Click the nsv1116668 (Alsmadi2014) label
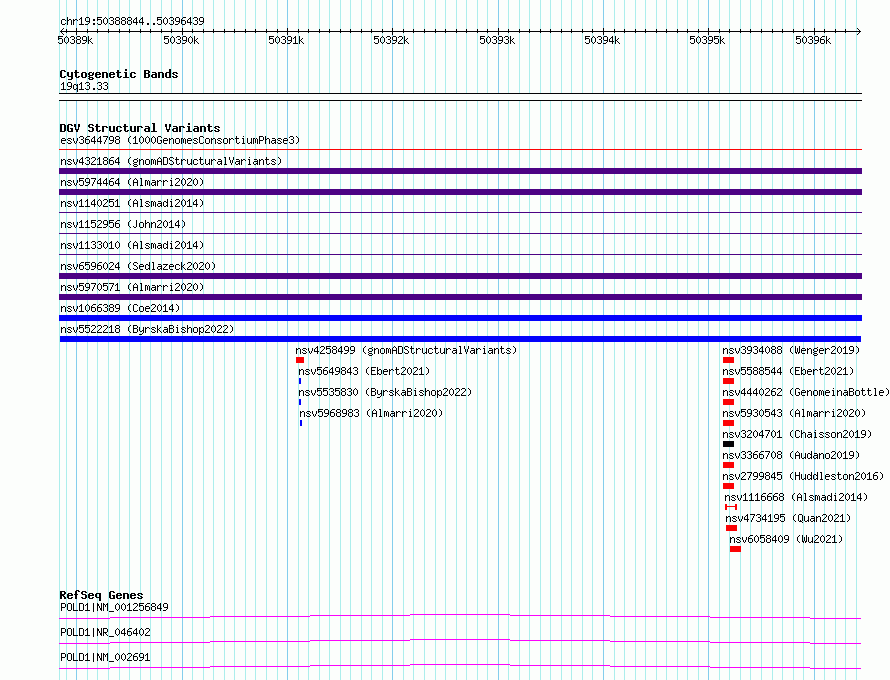890x680 pixels. (x=796, y=497)
